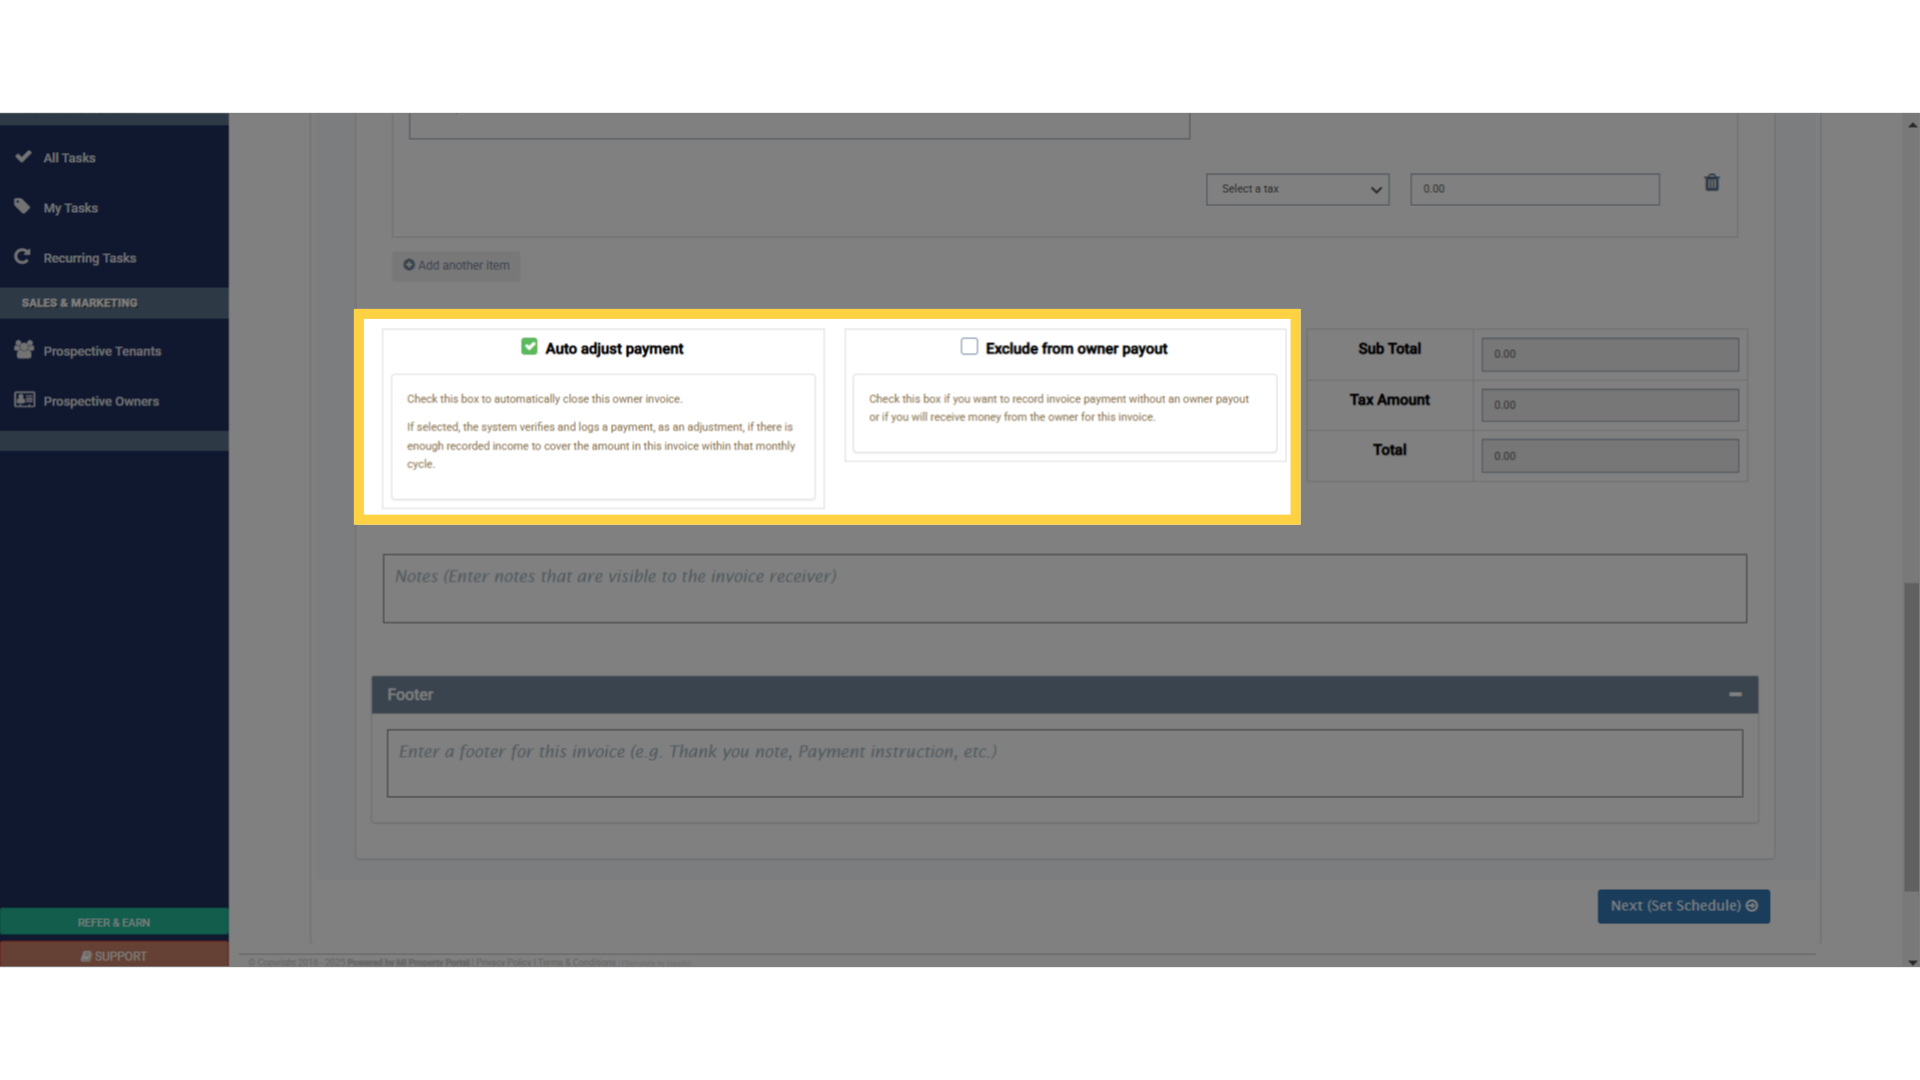Click the Prospective Tenants people icon
Viewport: 1920px width, 1080px height.
pos(24,350)
